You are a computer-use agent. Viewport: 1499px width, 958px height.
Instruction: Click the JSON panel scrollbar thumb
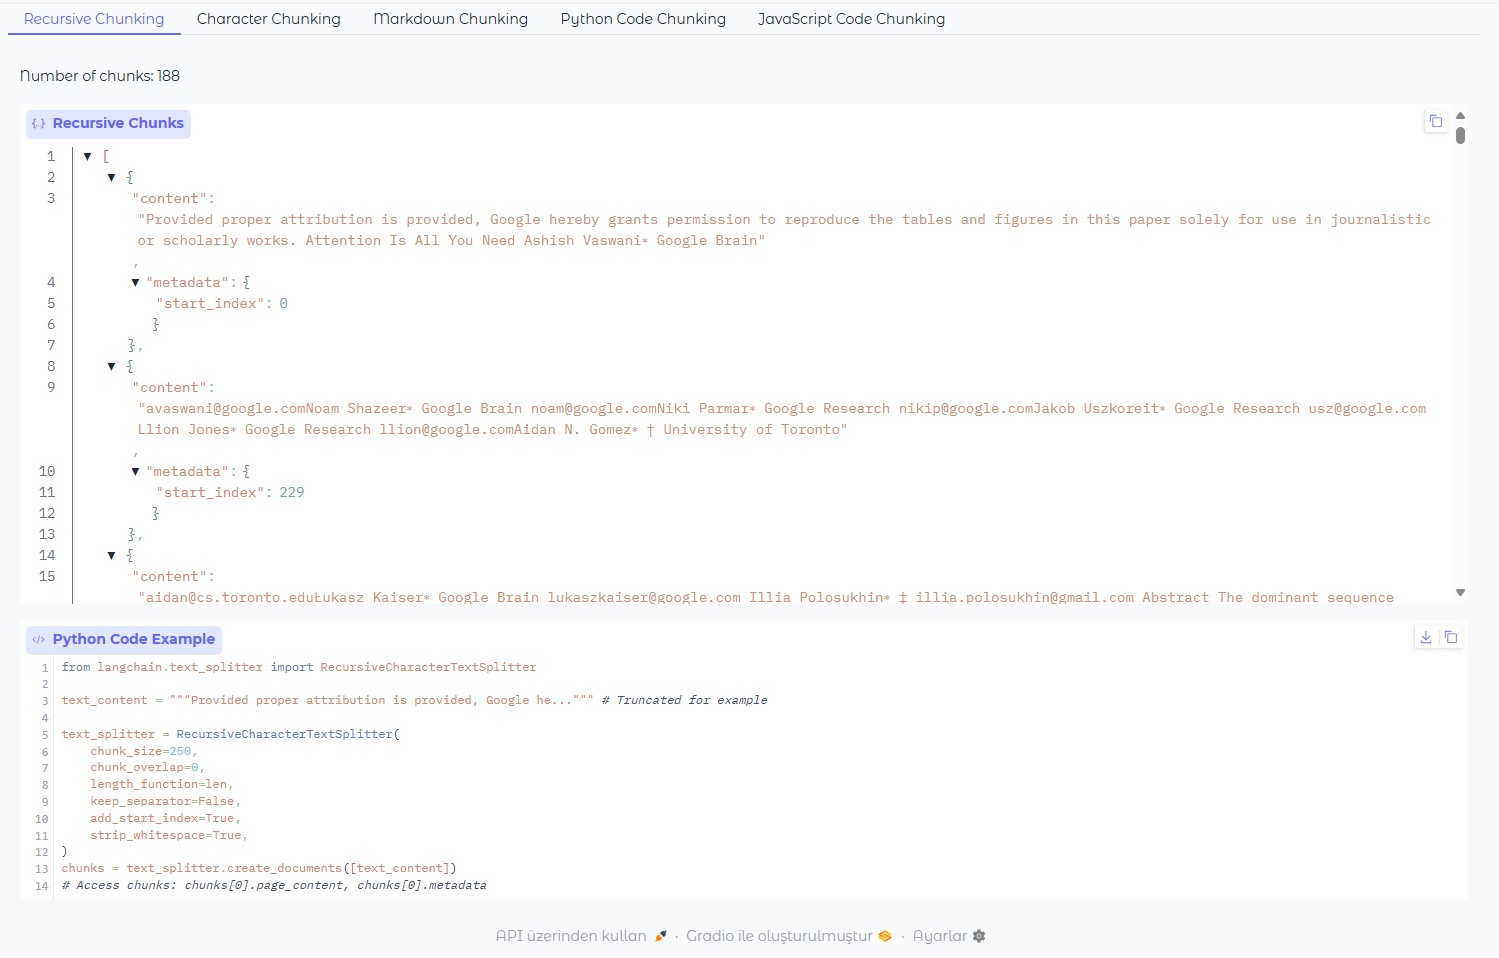1460,135
